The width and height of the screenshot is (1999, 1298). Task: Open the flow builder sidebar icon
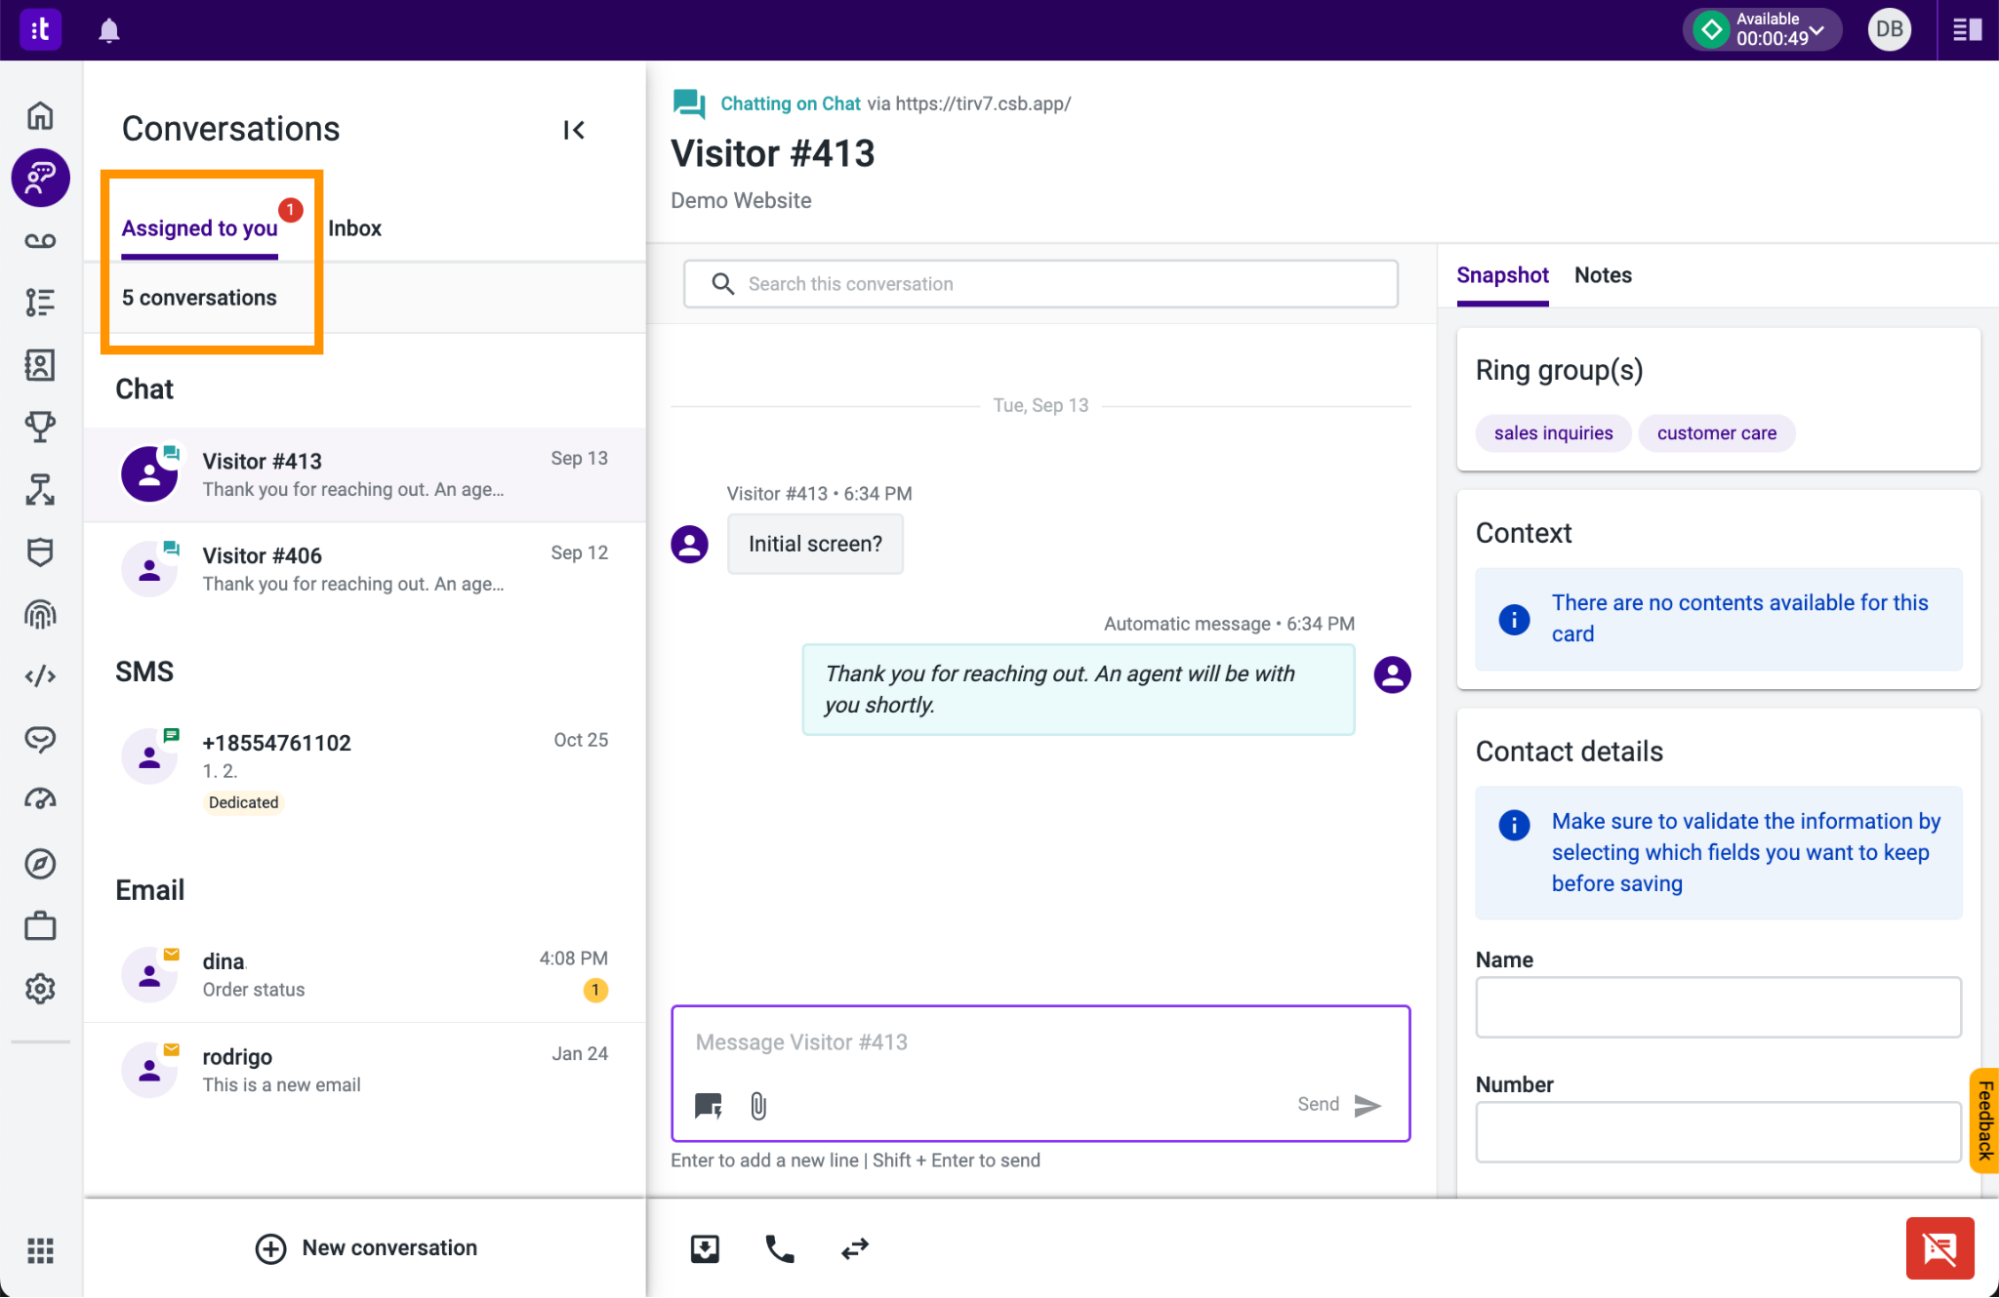click(x=40, y=490)
